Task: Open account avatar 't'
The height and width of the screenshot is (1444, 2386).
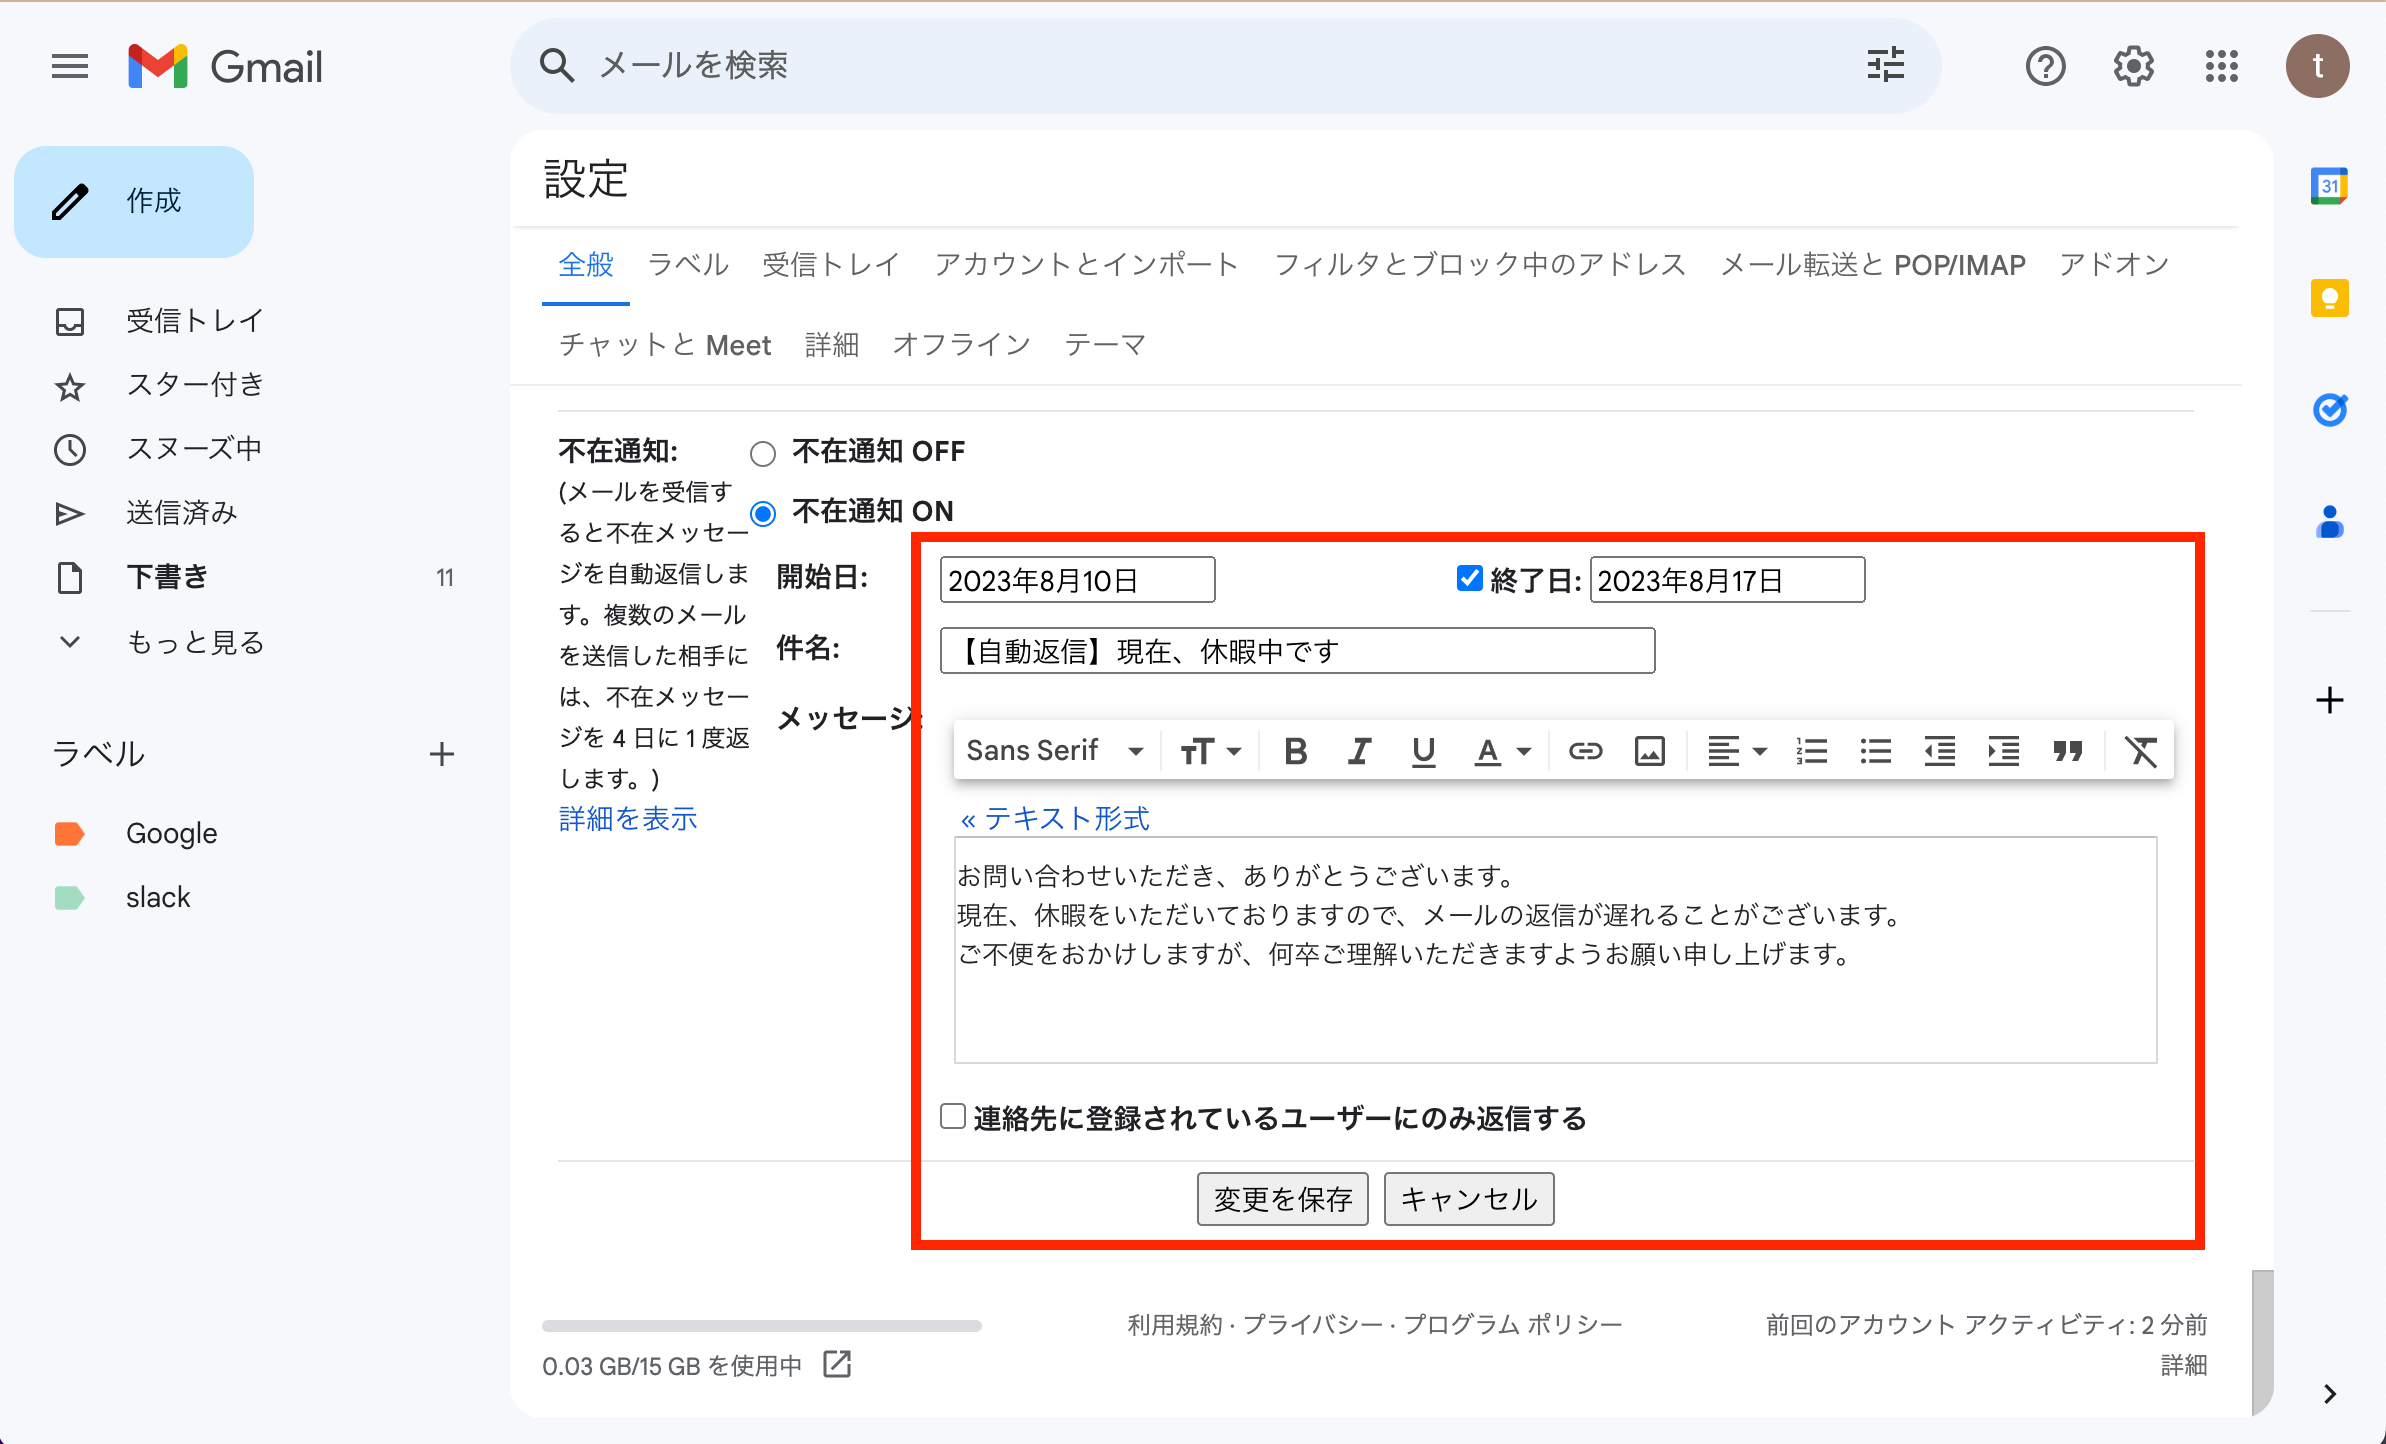Action: click(2317, 66)
